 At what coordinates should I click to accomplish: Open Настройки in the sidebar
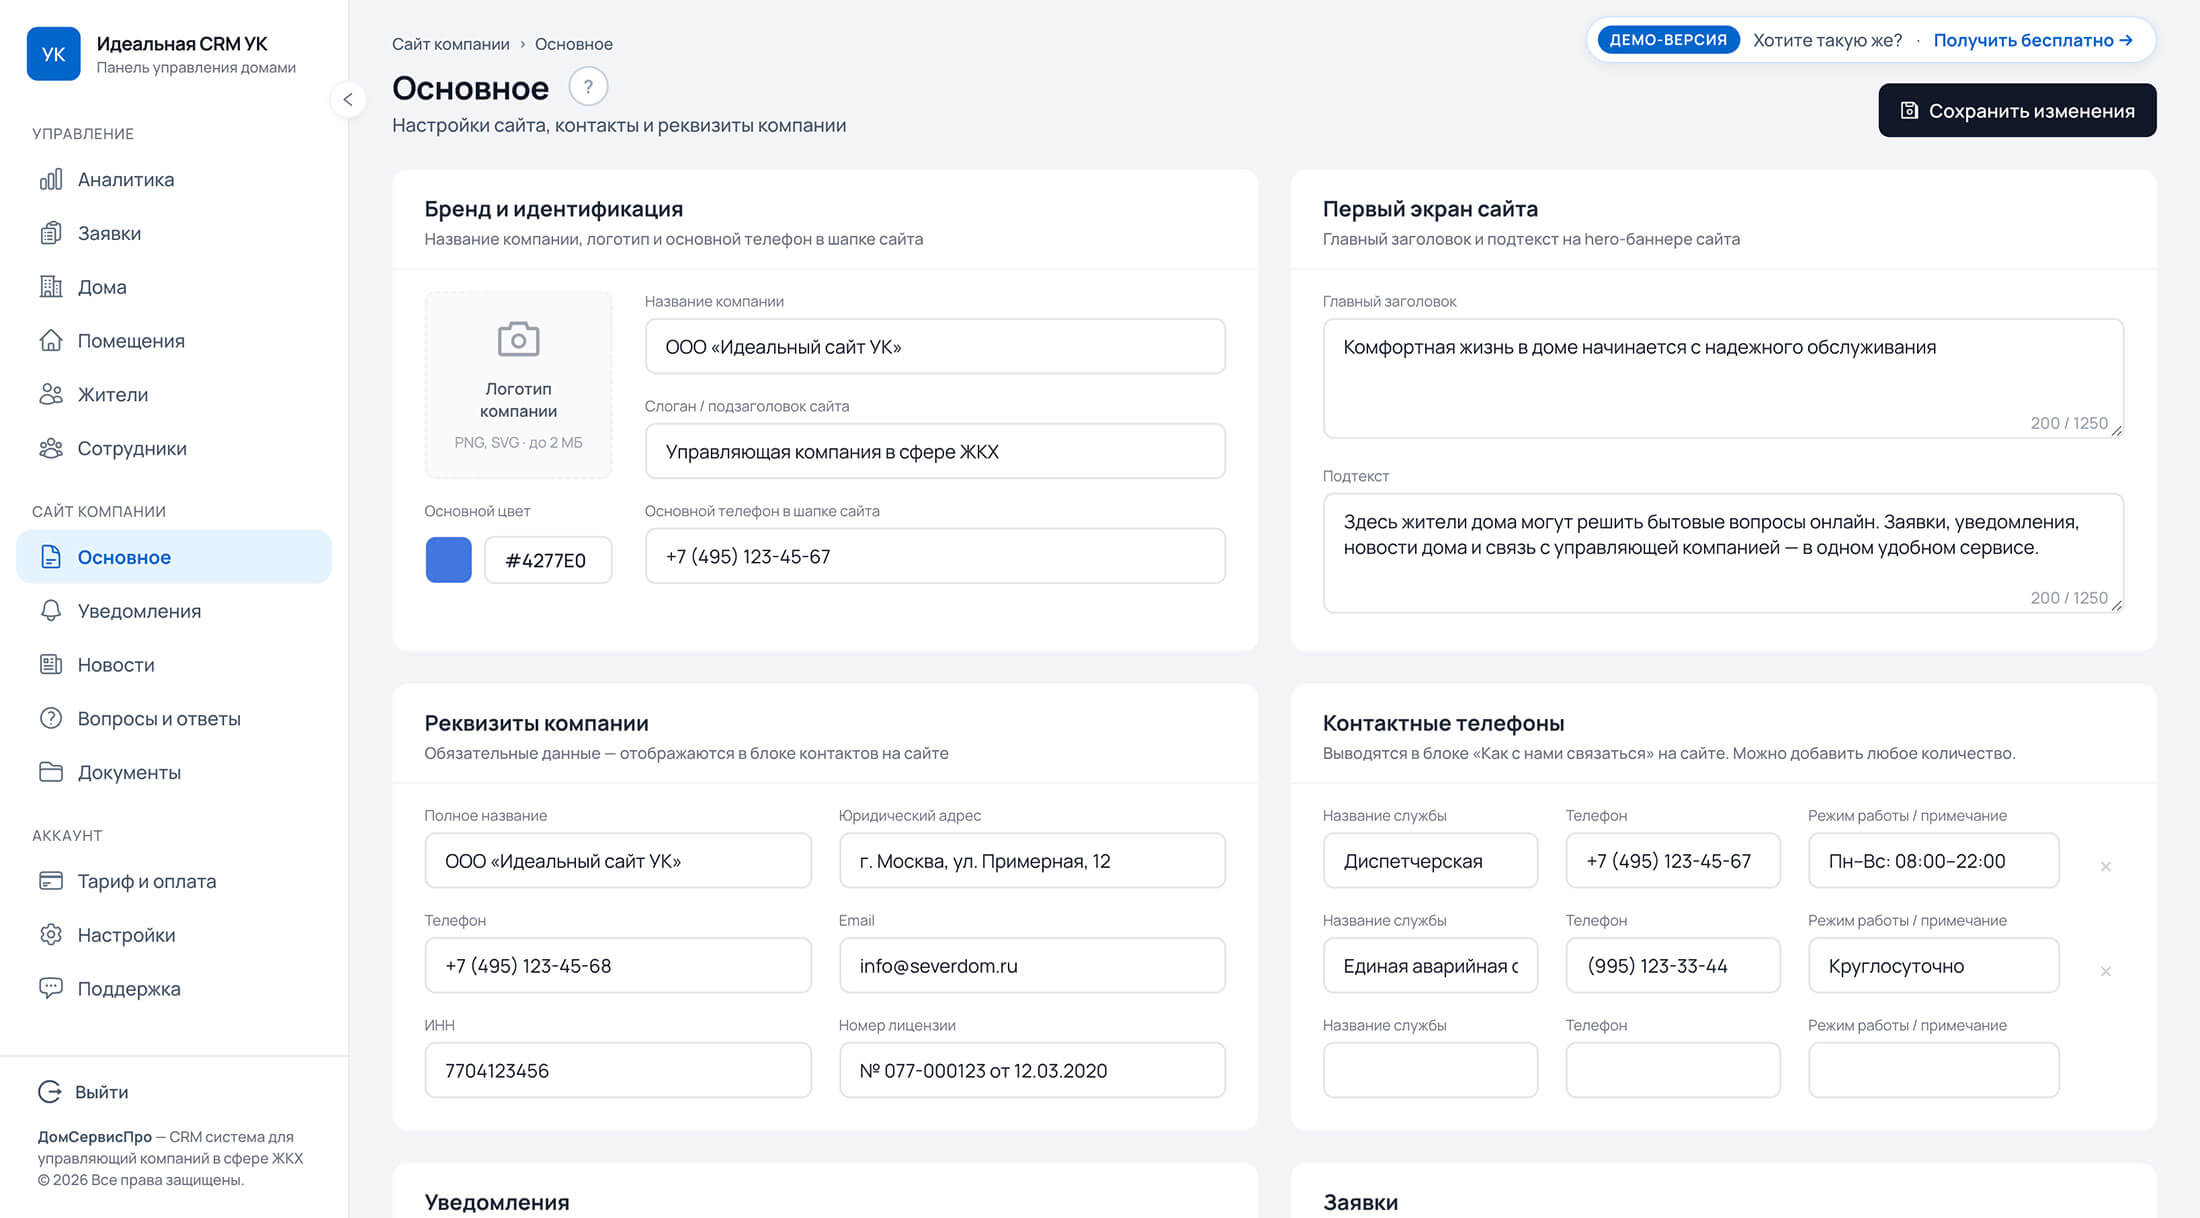[x=174, y=934]
